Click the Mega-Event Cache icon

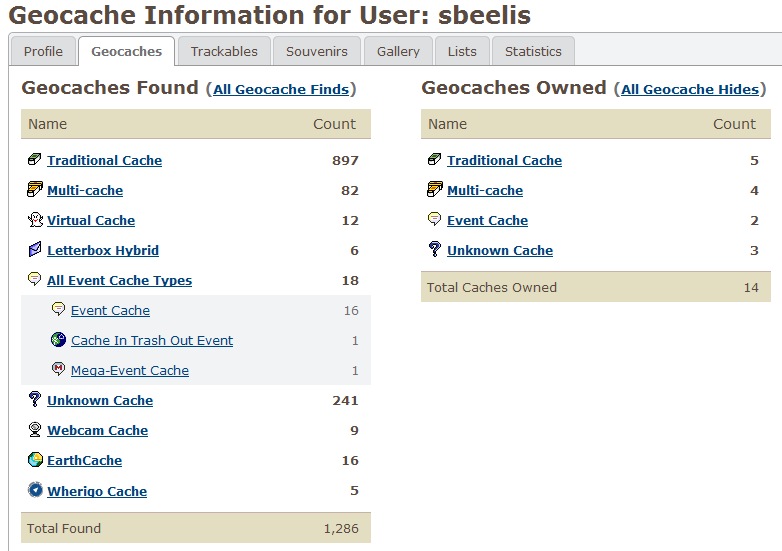click(58, 369)
